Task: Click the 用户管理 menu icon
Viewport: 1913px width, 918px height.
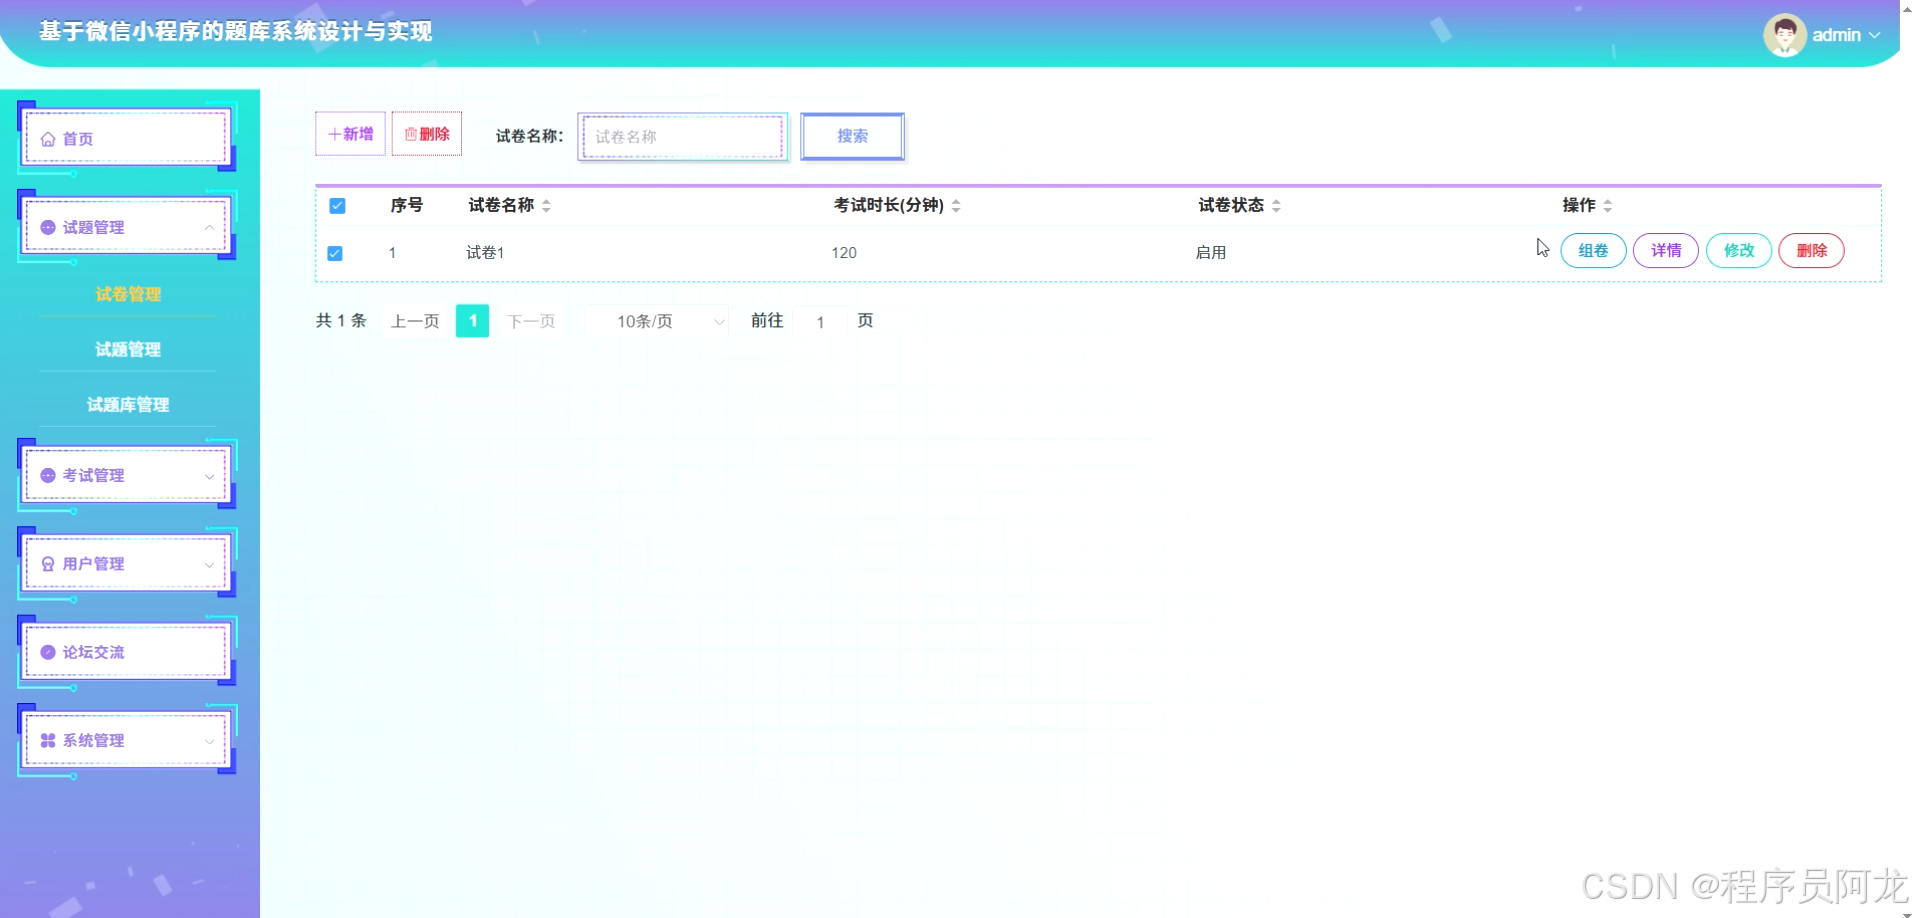Action: (x=48, y=564)
